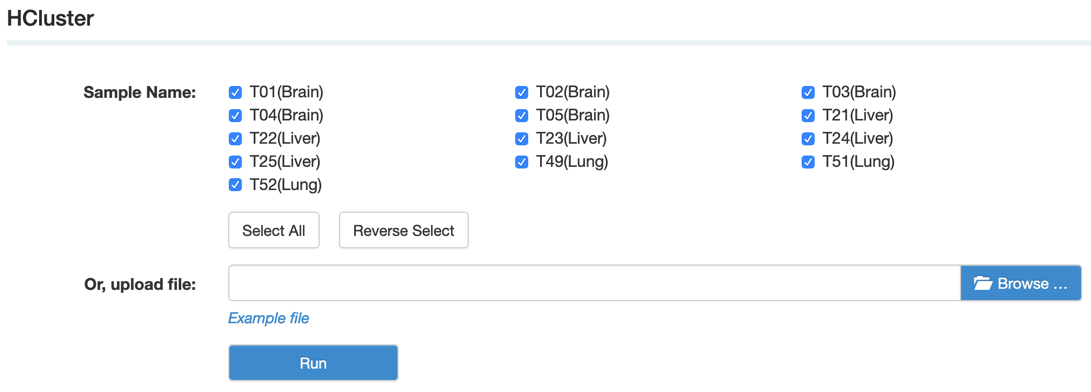Uncheck the T24(Liver) checkbox
Image resolution: width=1091 pixels, height=392 pixels.
[808, 139]
